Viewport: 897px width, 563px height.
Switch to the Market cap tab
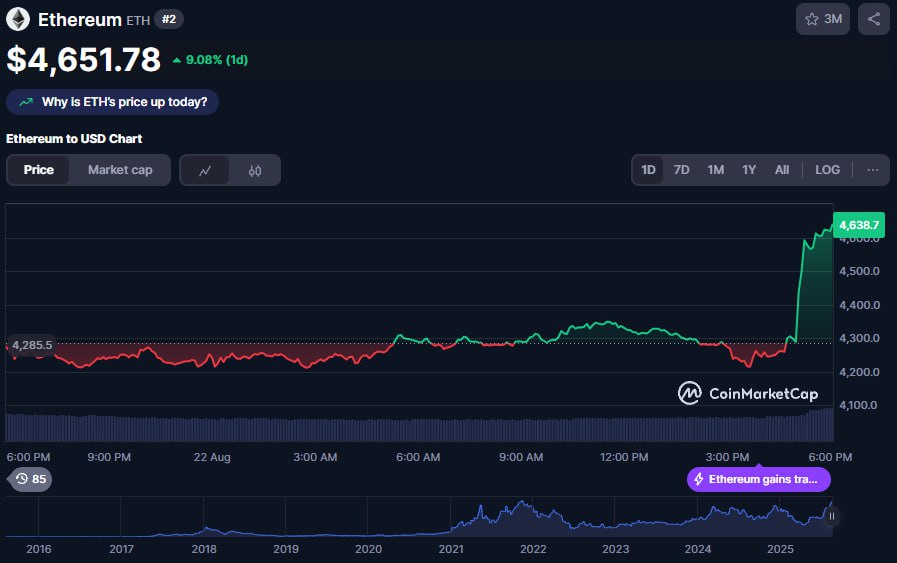tap(120, 170)
